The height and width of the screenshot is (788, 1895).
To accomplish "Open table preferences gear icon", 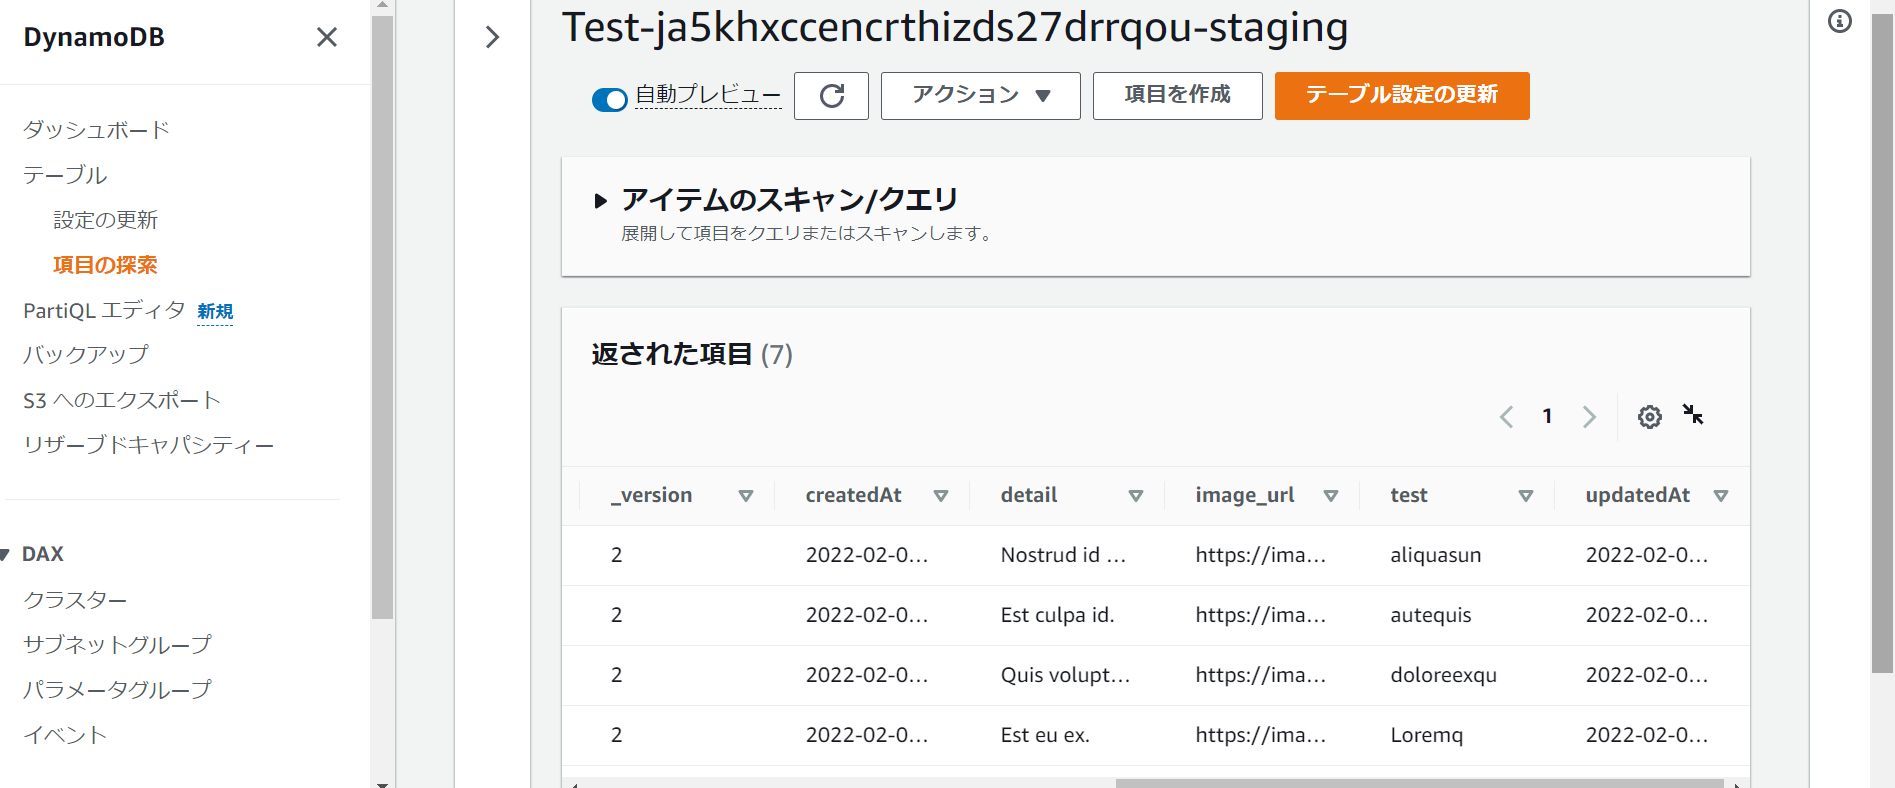I will (1650, 417).
